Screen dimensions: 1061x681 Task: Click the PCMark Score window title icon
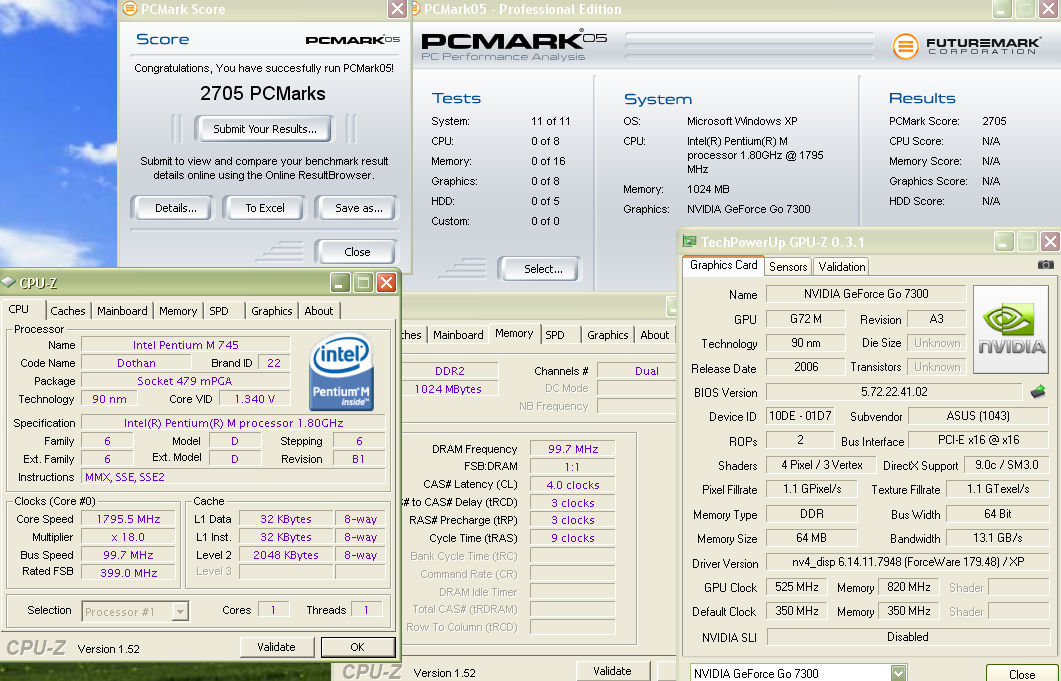click(129, 9)
